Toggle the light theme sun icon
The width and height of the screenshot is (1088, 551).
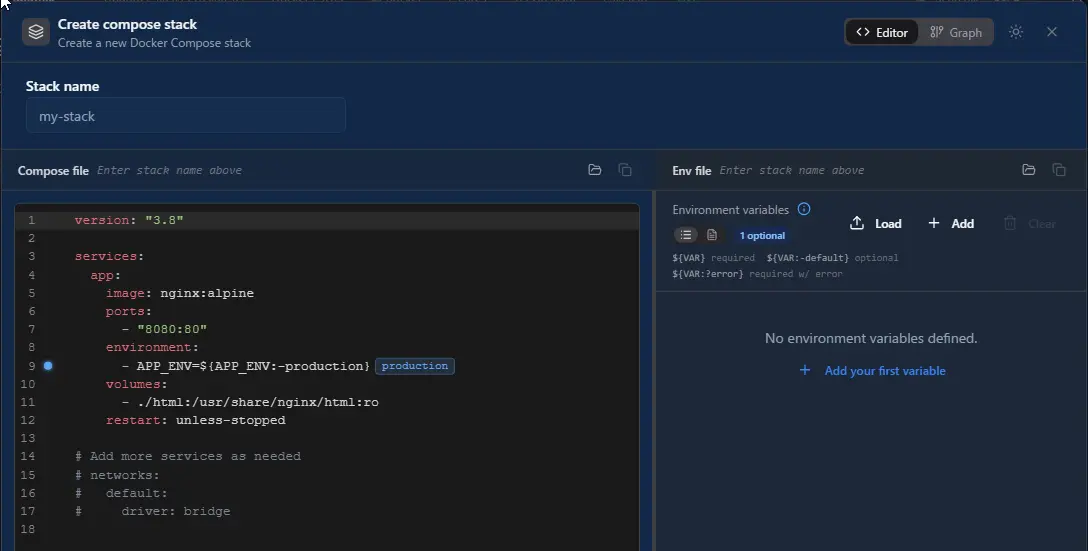pyautogui.click(x=1016, y=32)
